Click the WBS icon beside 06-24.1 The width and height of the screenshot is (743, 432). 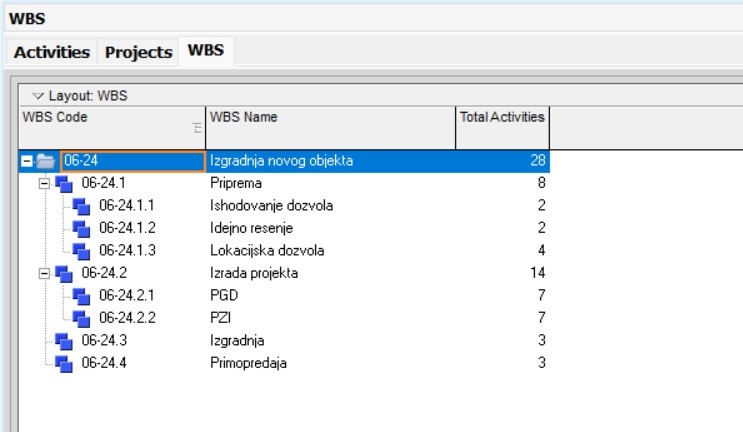[x=64, y=184]
